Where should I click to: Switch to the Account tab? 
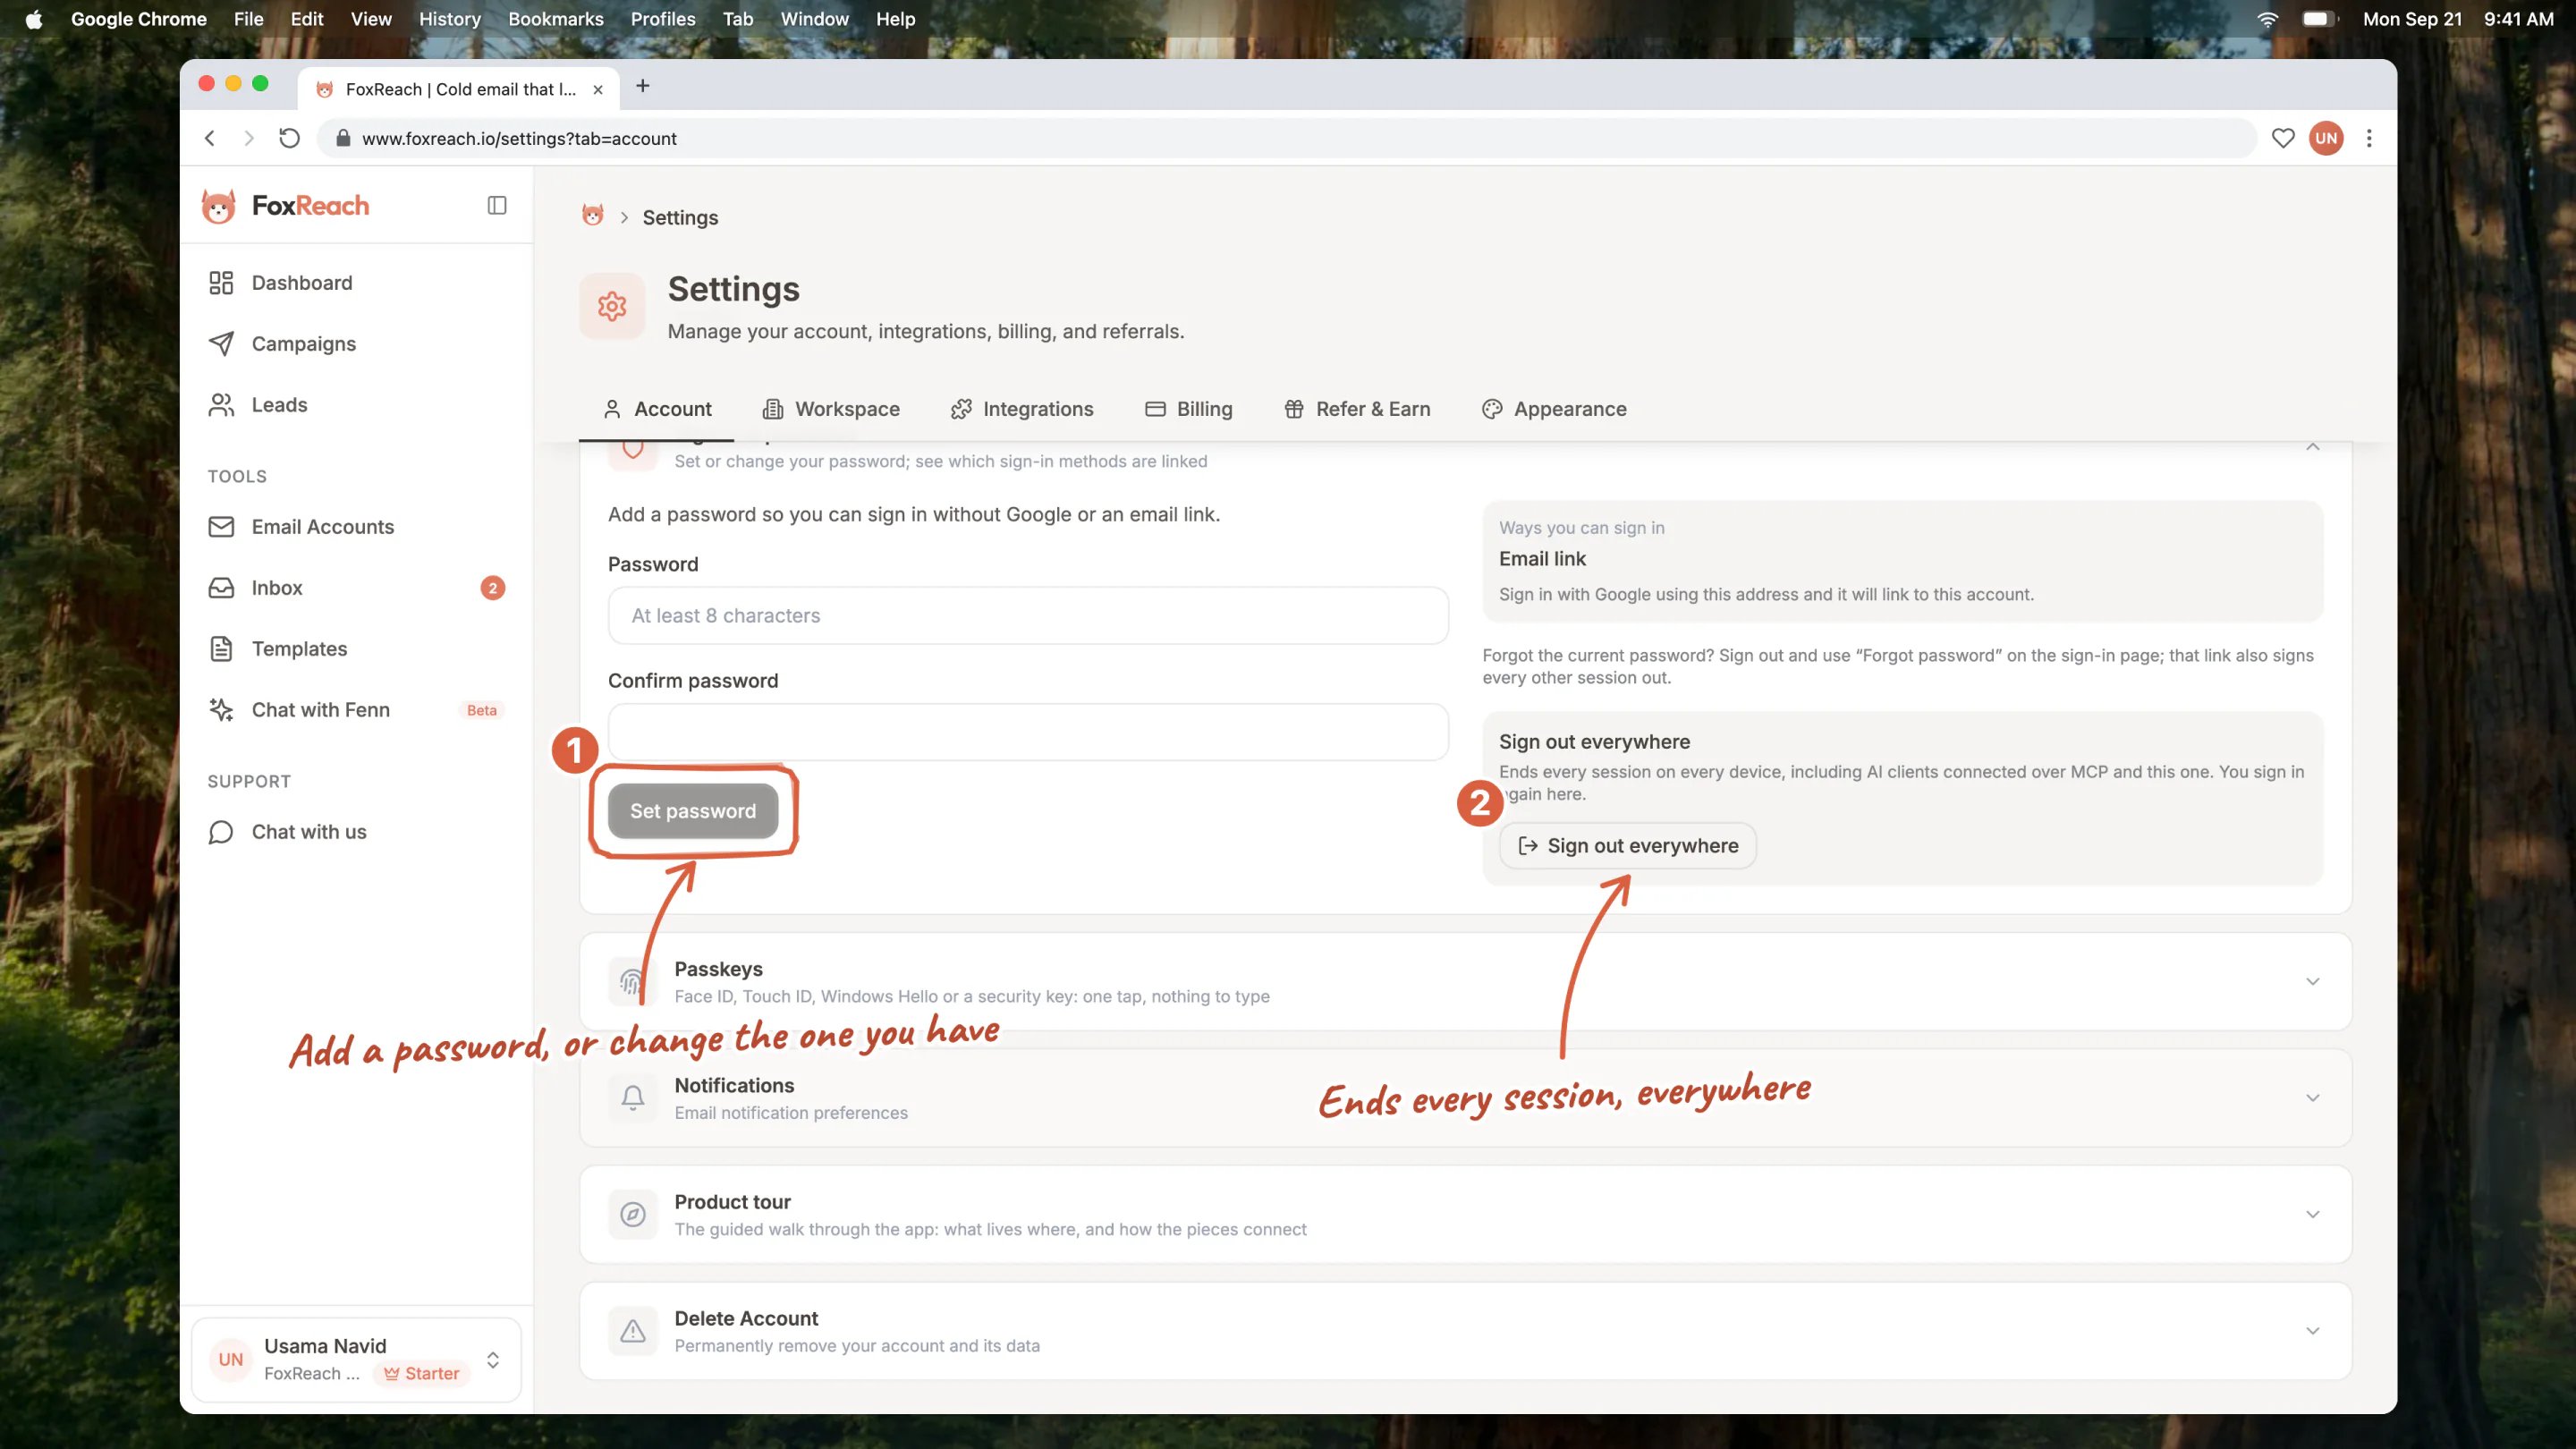pyautogui.click(x=657, y=409)
